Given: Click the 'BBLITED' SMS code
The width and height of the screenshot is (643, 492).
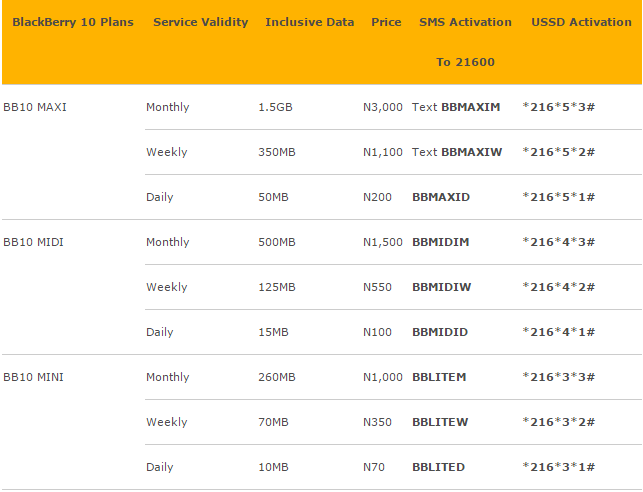Looking at the screenshot, I should 438,467.
